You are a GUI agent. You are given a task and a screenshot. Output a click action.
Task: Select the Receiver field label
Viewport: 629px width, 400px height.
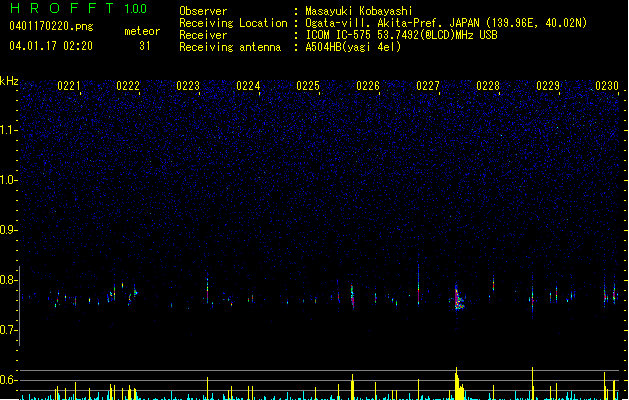tap(203, 35)
